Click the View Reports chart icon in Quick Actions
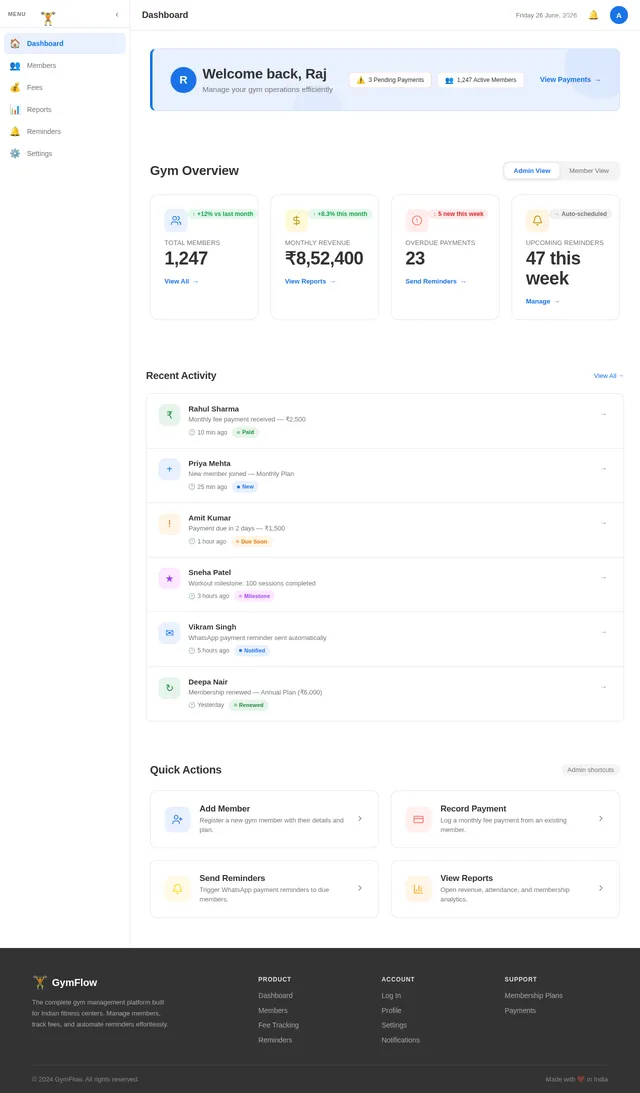640x1093 pixels. tap(418, 889)
